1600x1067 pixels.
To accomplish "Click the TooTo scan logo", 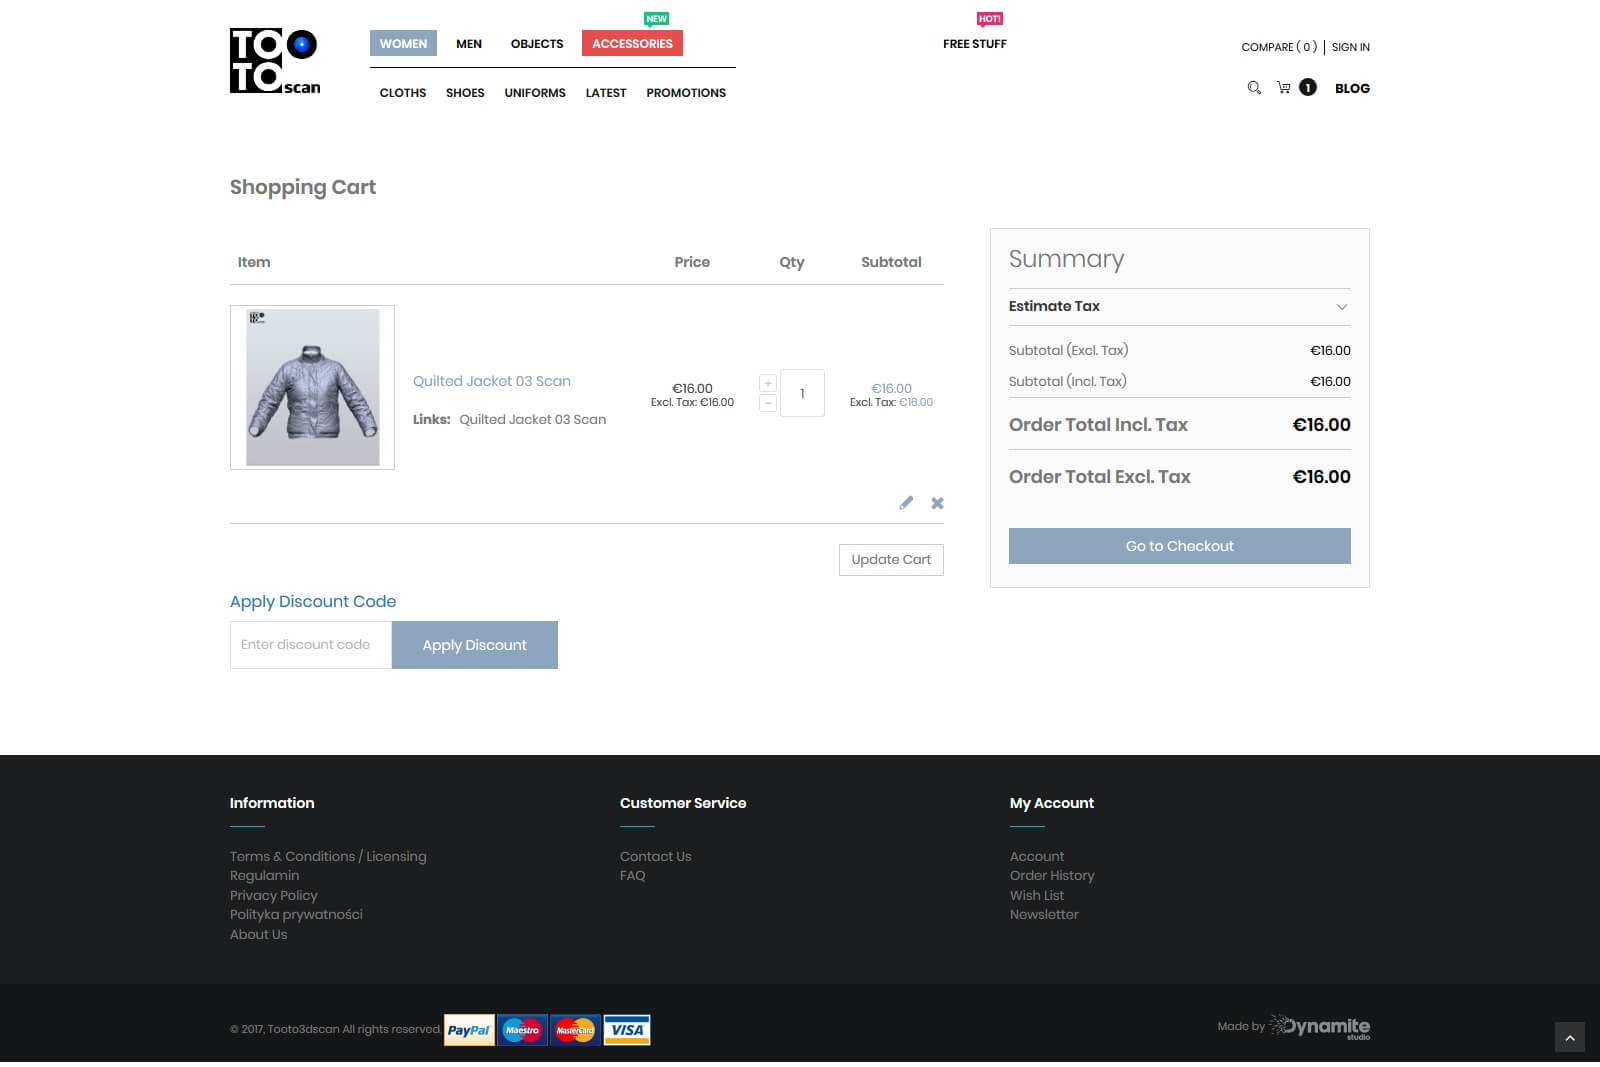I will tap(275, 61).
